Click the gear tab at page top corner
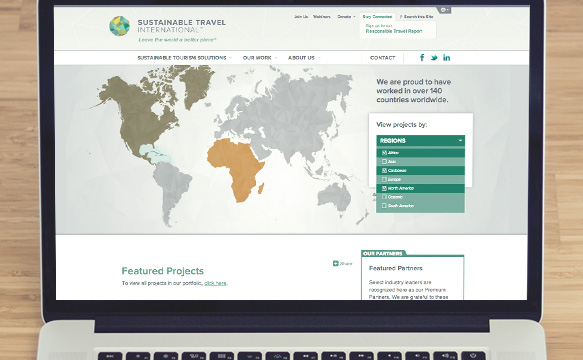This screenshot has height=360, width=583. coord(444,10)
